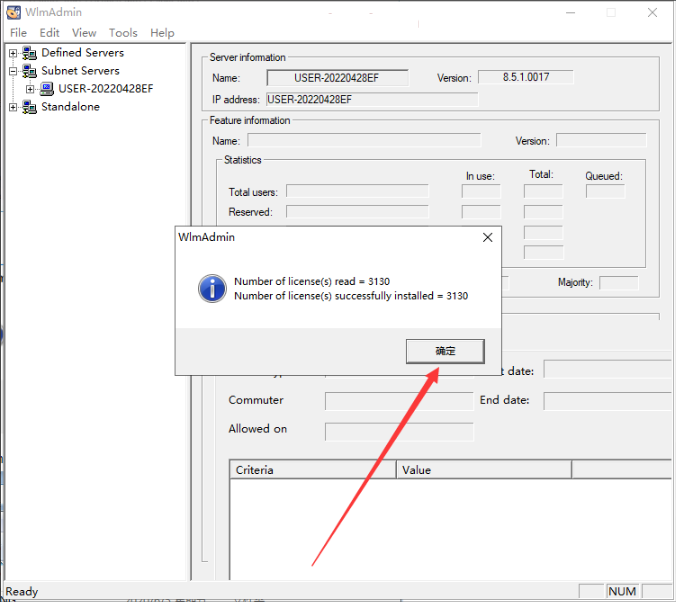Click the Reserved field
Image resolution: width=676 pixels, height=602 pixels.
click(x=357, y=212)
